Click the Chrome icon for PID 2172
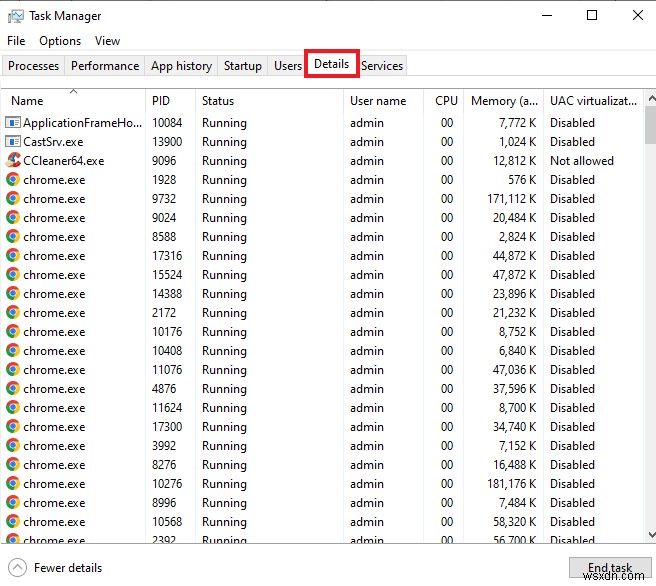The height and width of the screenshot is (586, 656). 13,313
